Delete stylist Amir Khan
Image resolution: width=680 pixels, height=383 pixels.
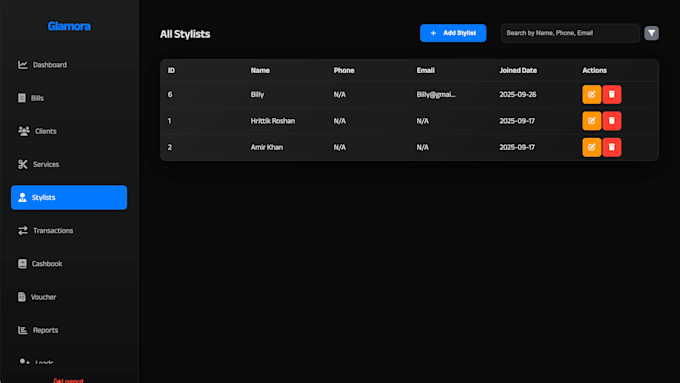coord(612,147)
